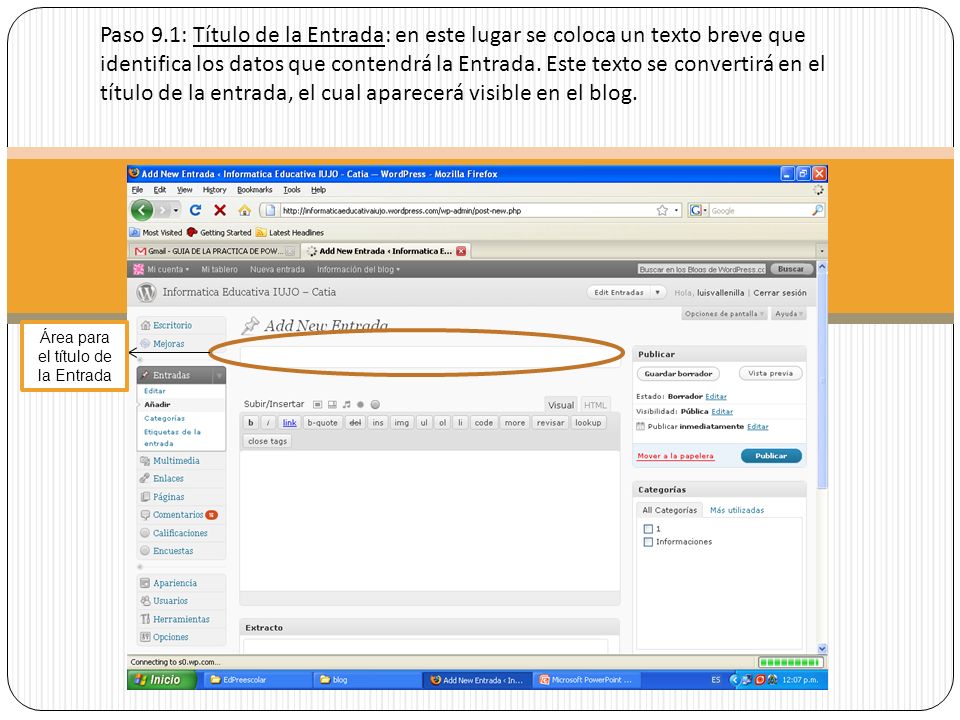This screenshot has height=720, width=960.
Task: Click the Enlaces chain icon in sidebar
Action: click(145, 478)
